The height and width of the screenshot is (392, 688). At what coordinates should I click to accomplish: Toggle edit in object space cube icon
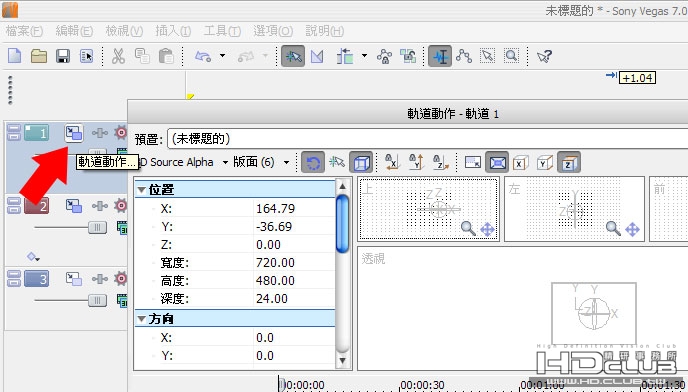point(361,162)
